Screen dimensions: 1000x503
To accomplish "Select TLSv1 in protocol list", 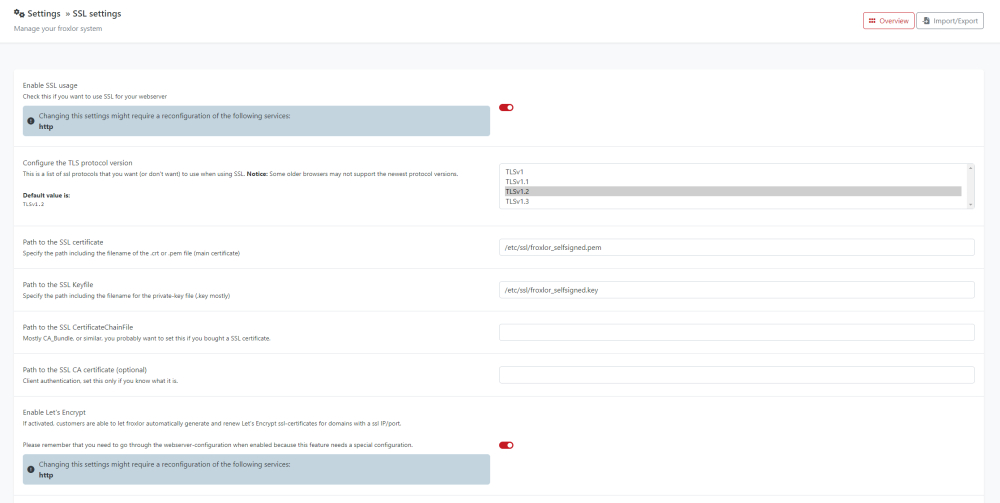I will [x=730, y=171].
